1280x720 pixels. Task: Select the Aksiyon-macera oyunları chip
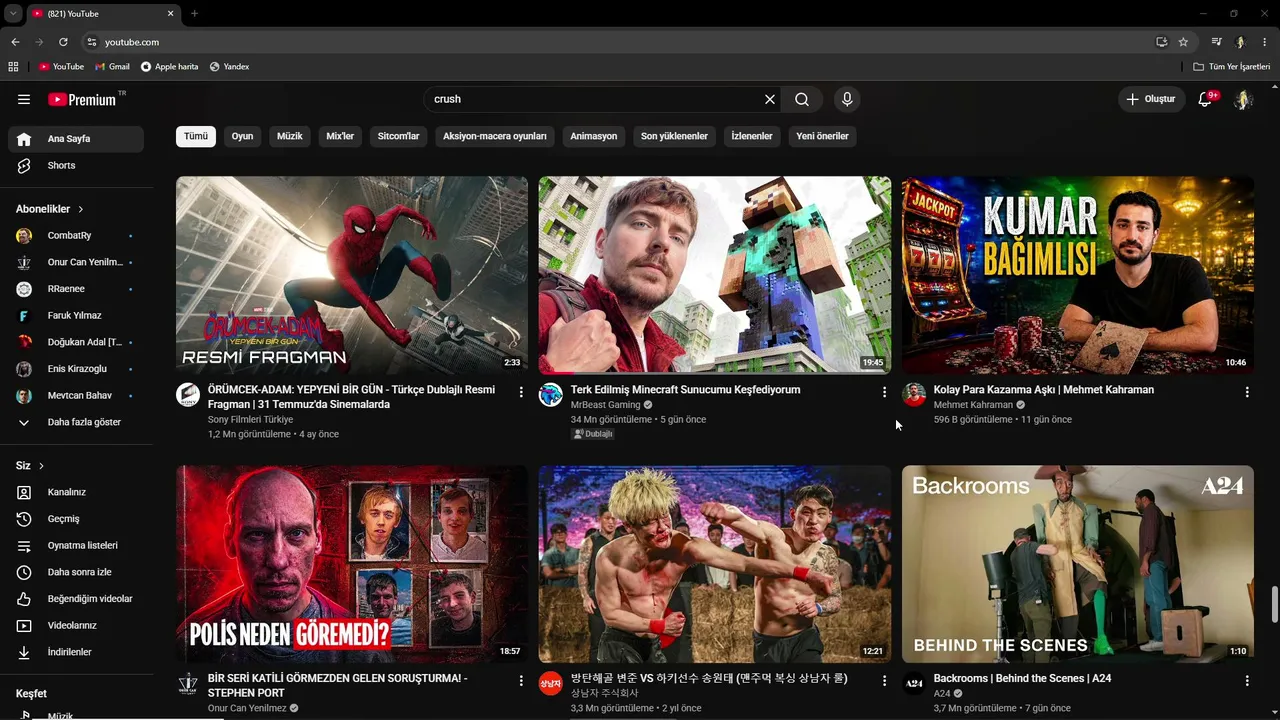495,136
